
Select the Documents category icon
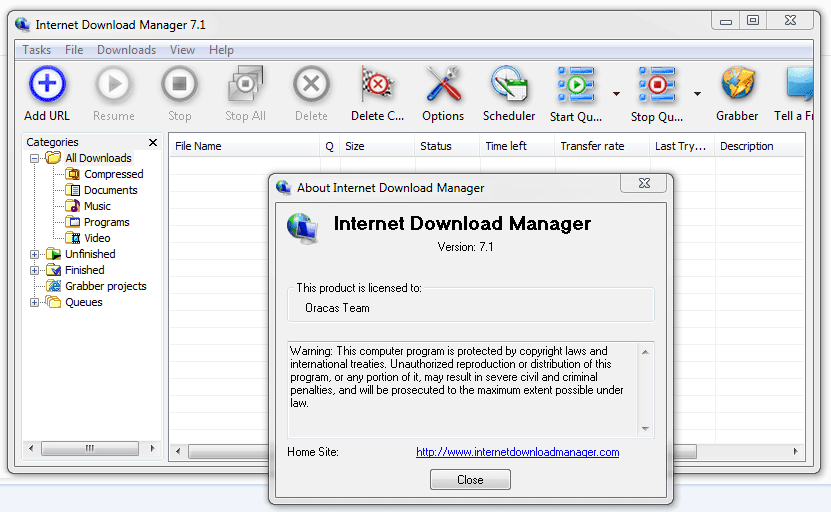[x=73, y=190]
